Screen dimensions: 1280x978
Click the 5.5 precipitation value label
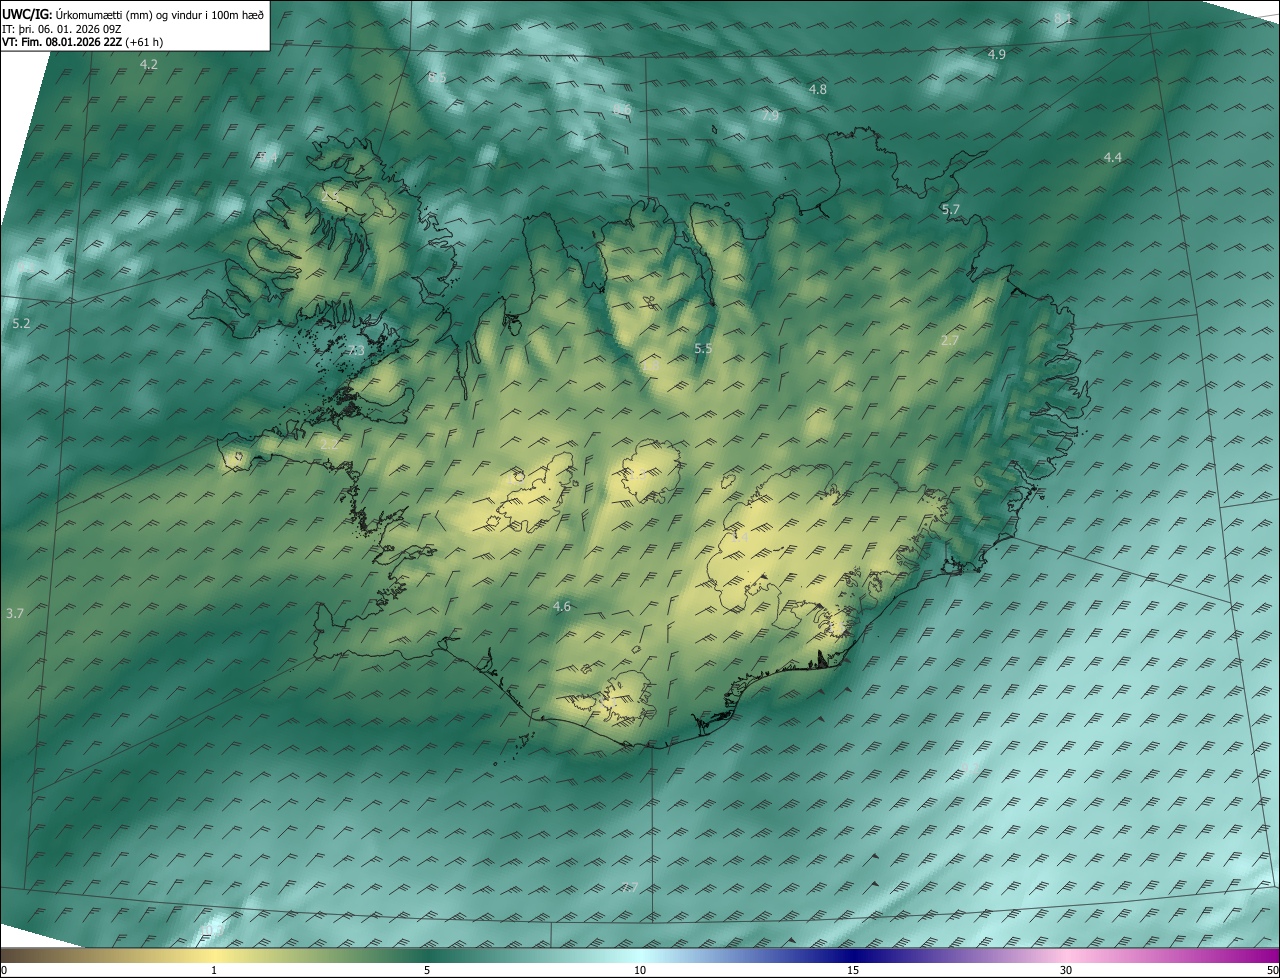(702, 348)
